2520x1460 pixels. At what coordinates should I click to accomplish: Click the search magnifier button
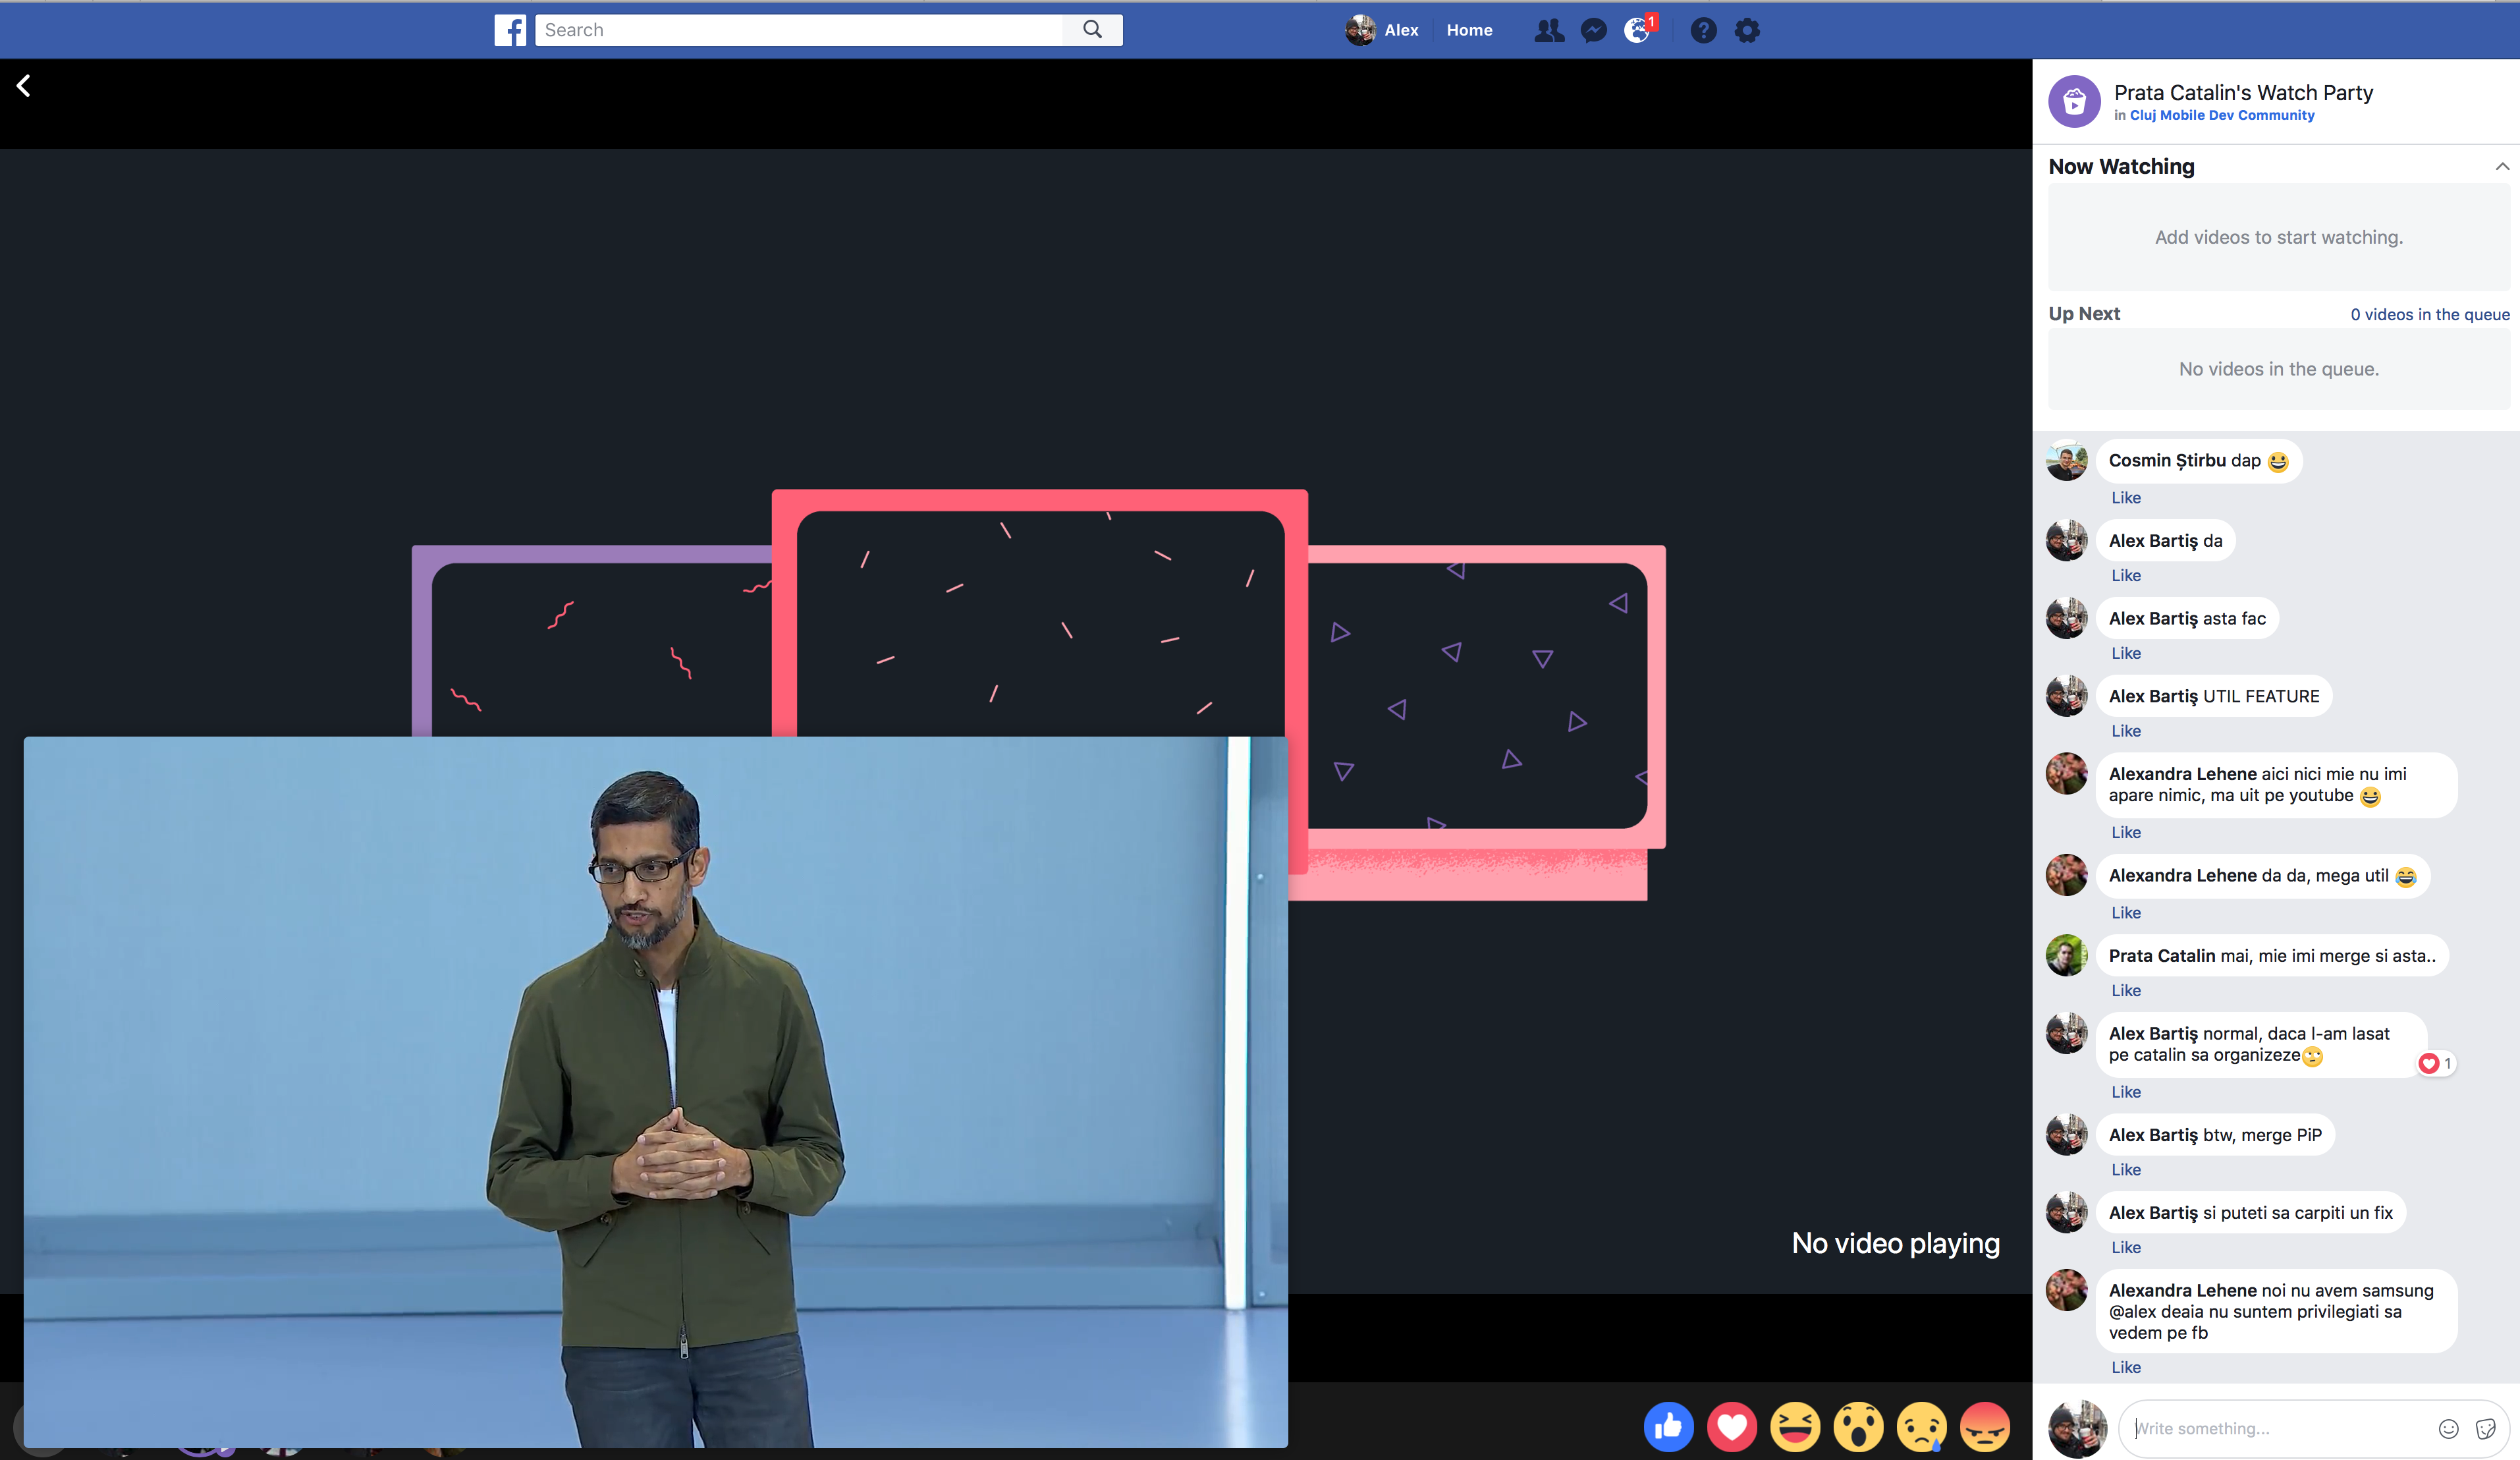pos(1092,30)
